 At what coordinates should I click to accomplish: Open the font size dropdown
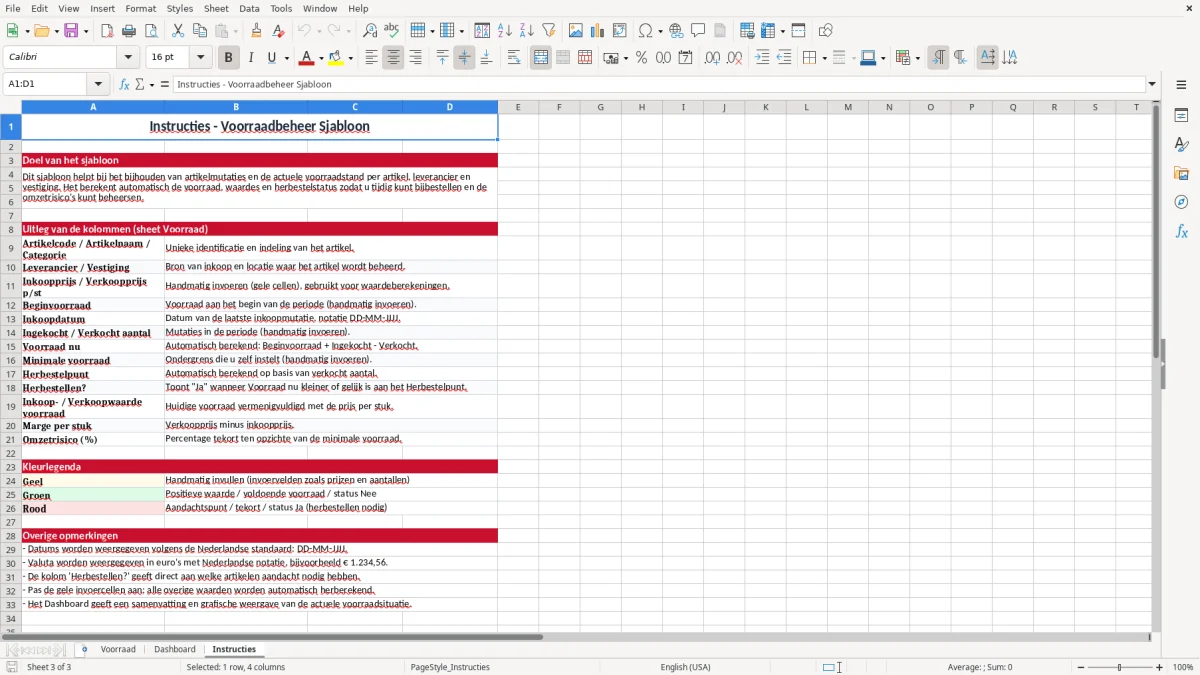pos(200,58)
